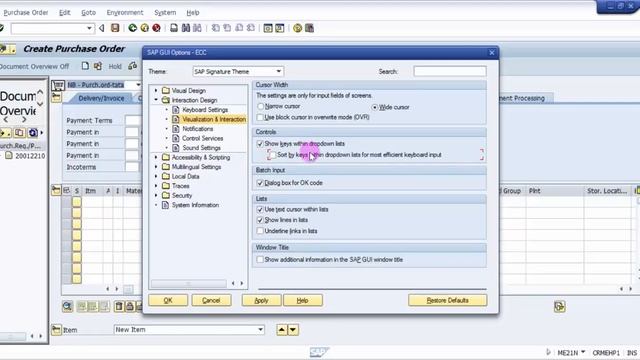Image resolution: width=640 pixels, height=360 pixels.
Task: Open the Purchase Order menu
Action: click(x=26, y=13)
